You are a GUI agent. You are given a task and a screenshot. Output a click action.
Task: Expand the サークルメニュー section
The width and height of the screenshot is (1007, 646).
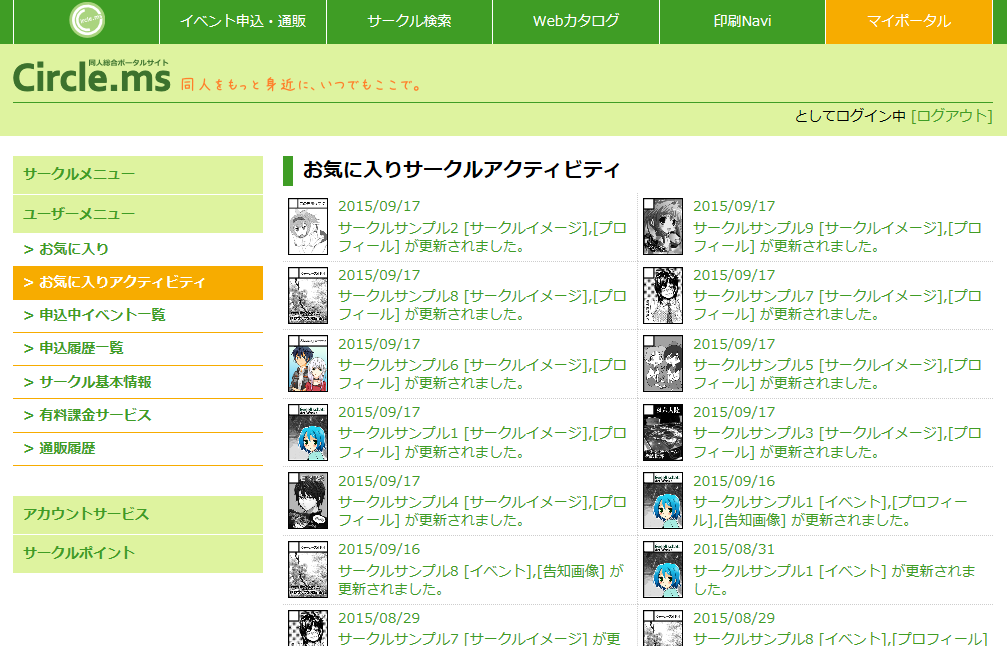[x=138, y=175]
